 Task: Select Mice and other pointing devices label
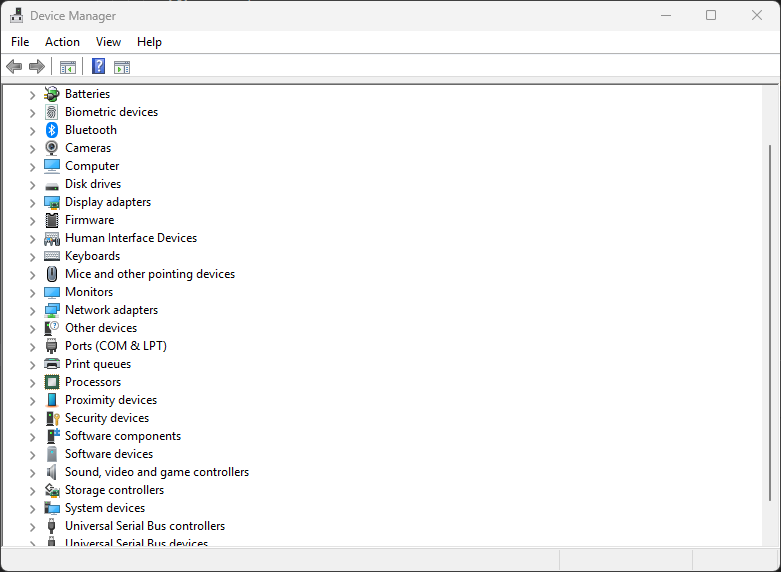[150, 274]
